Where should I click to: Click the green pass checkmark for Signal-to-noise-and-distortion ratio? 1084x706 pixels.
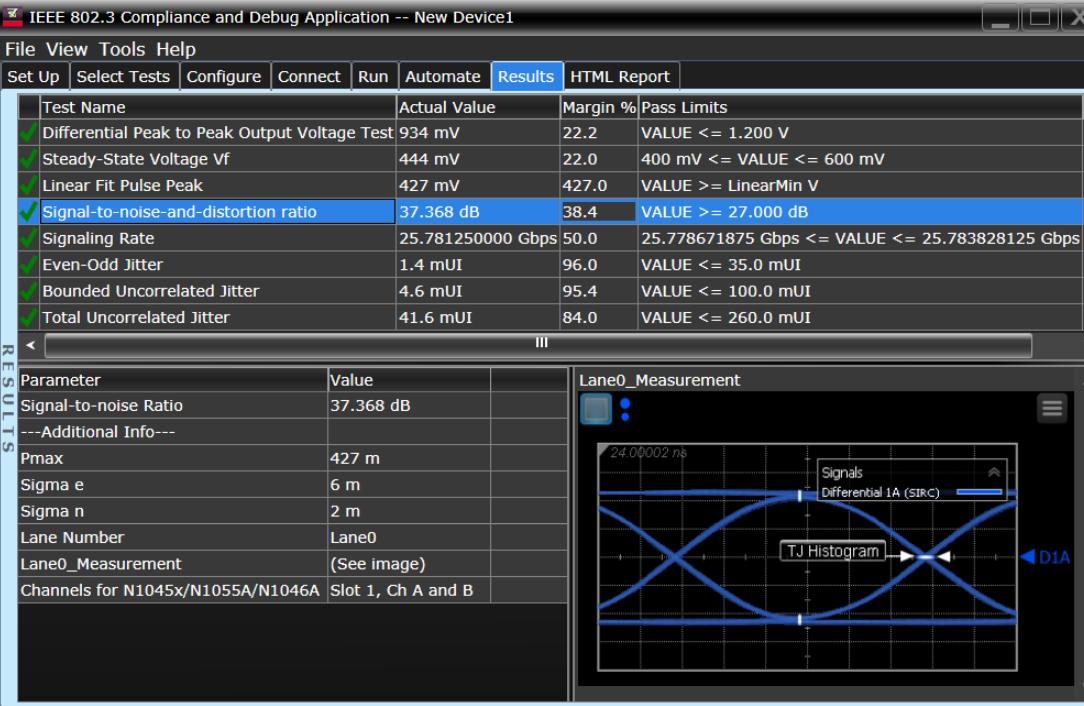coord(27,211)
